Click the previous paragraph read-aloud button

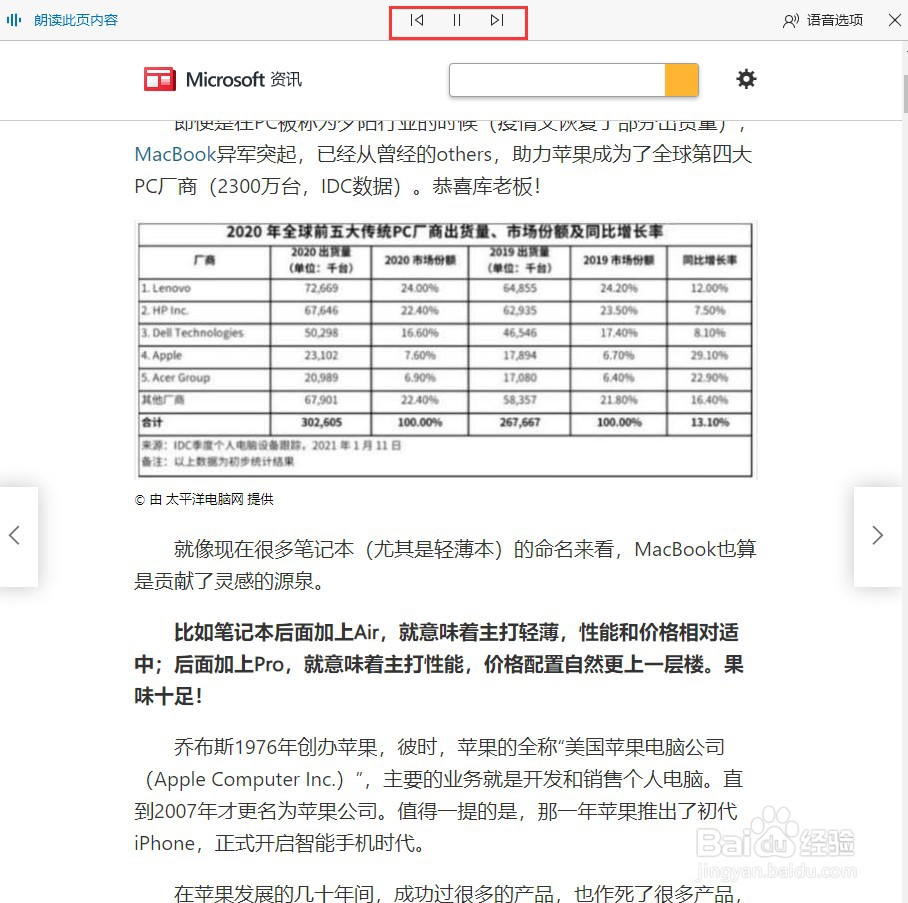tap(417, 20)
